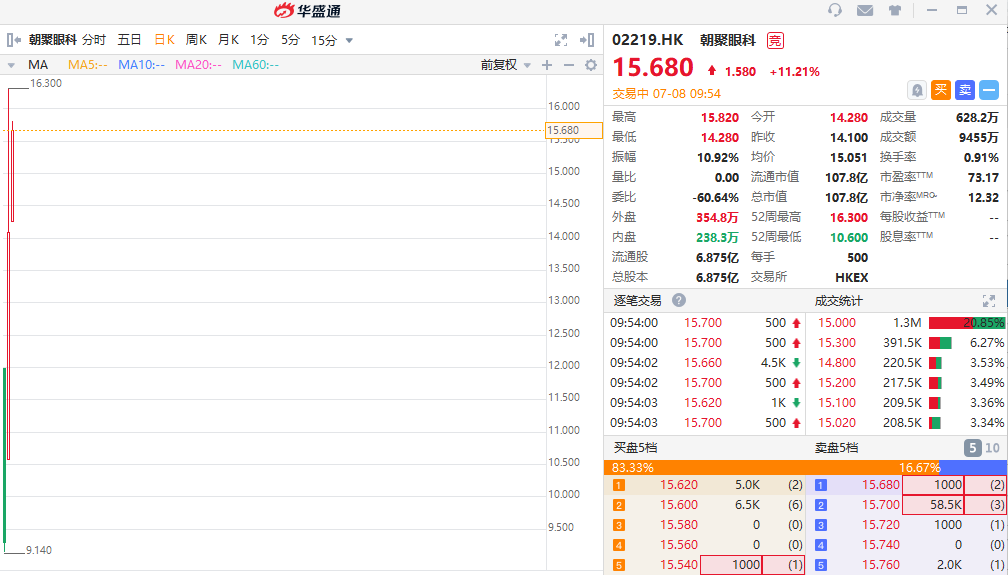The height and width of the screenshot is (575, 1008).
Task: Open the MA indicator dropdown arrow
Action: click(11, 65)
